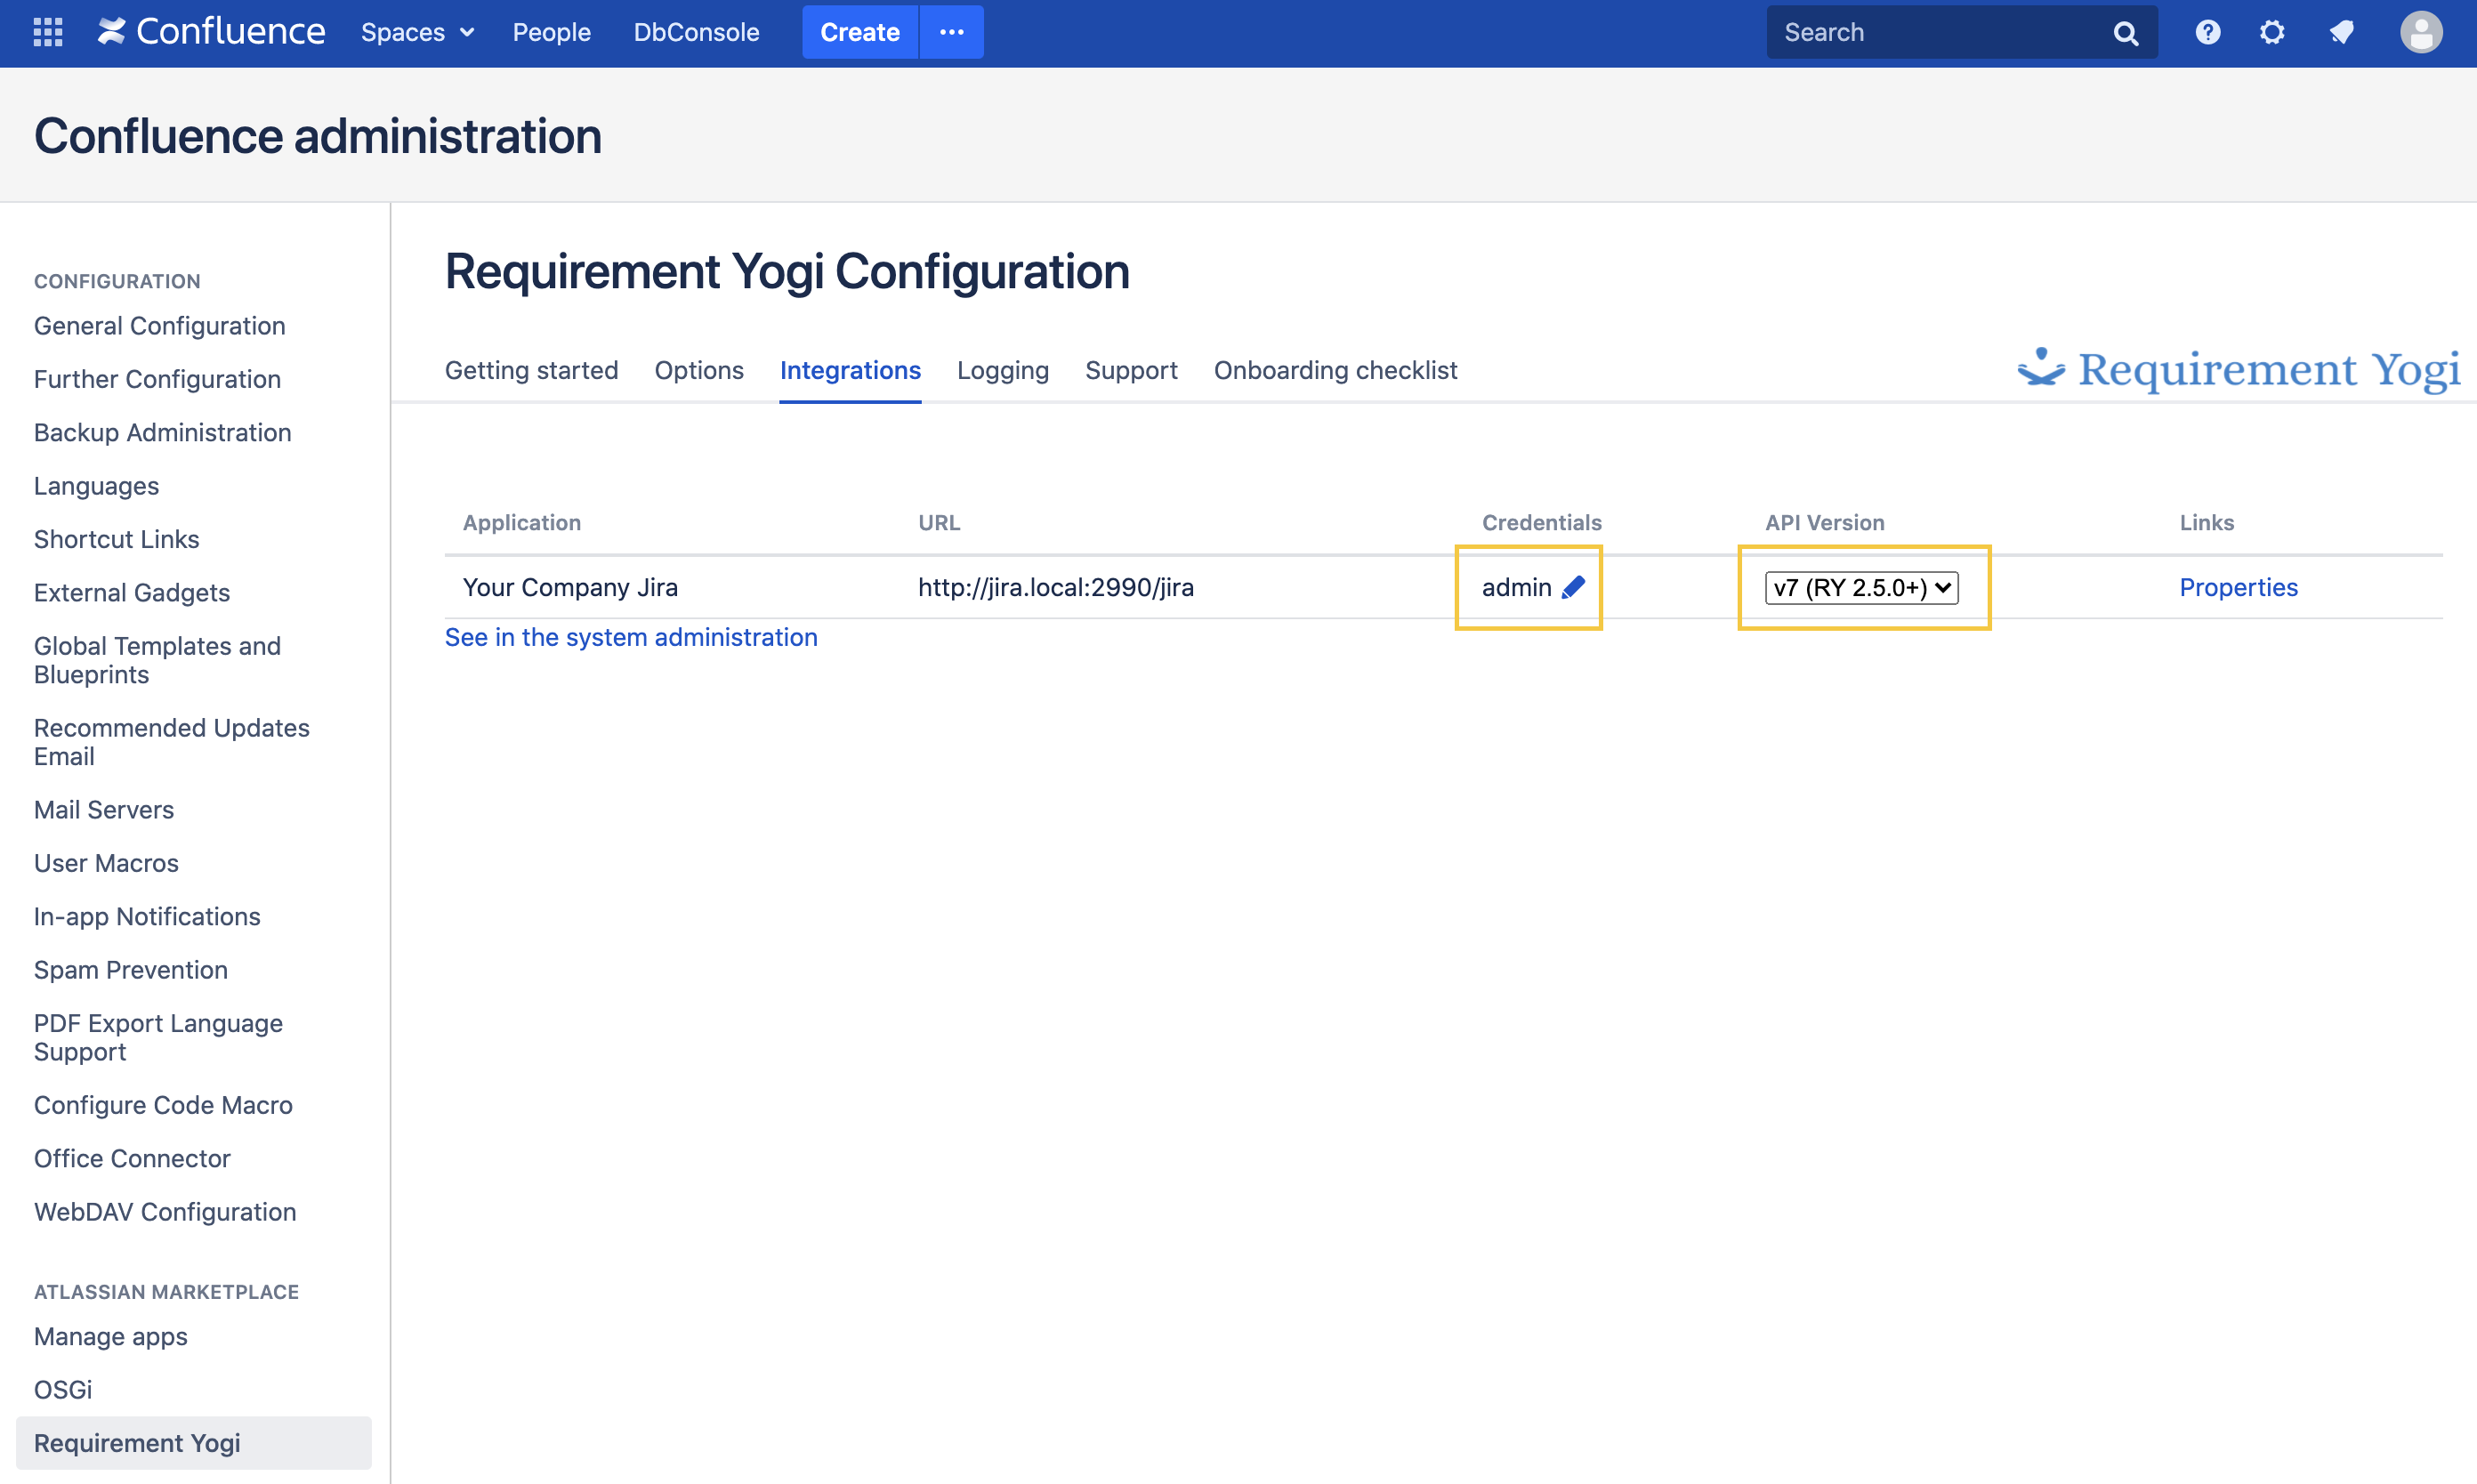Image resolution: width=2477 pixels, height=1484 pixels.
Task: Open the Properties link
Action: pyautogui.click(x=2238, y=587)
